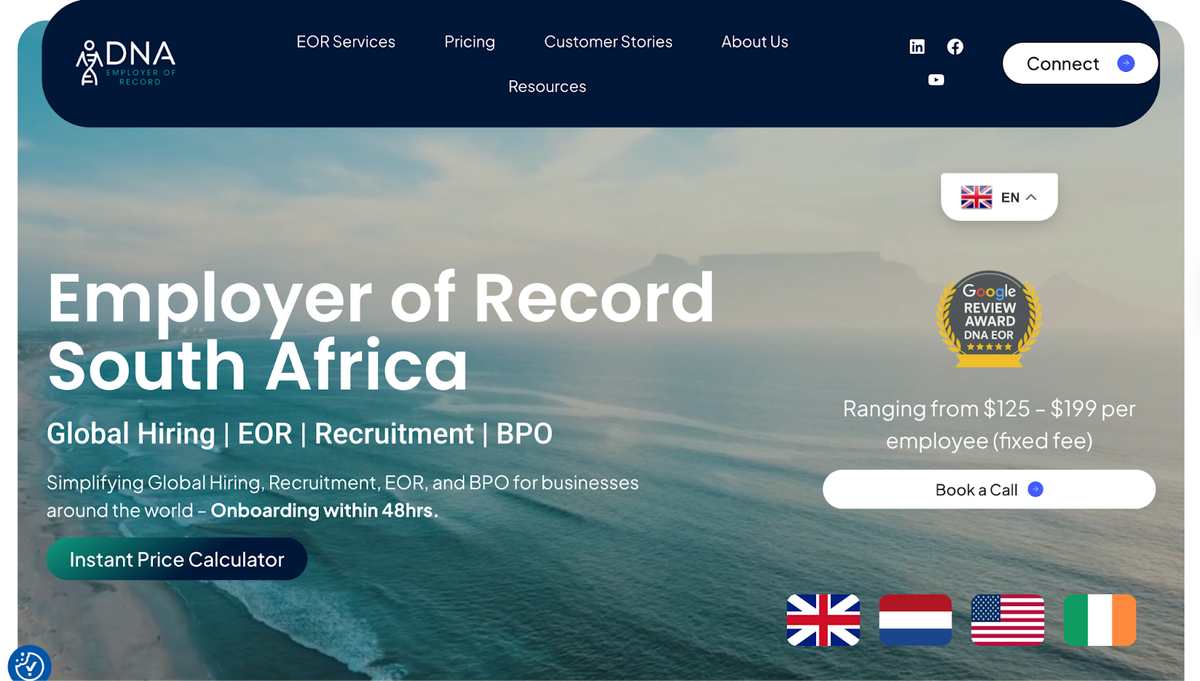The width and height of the screenshot is (1200, 681).
Task: Select the United States flag icon
Action: tap(1007, 620)
